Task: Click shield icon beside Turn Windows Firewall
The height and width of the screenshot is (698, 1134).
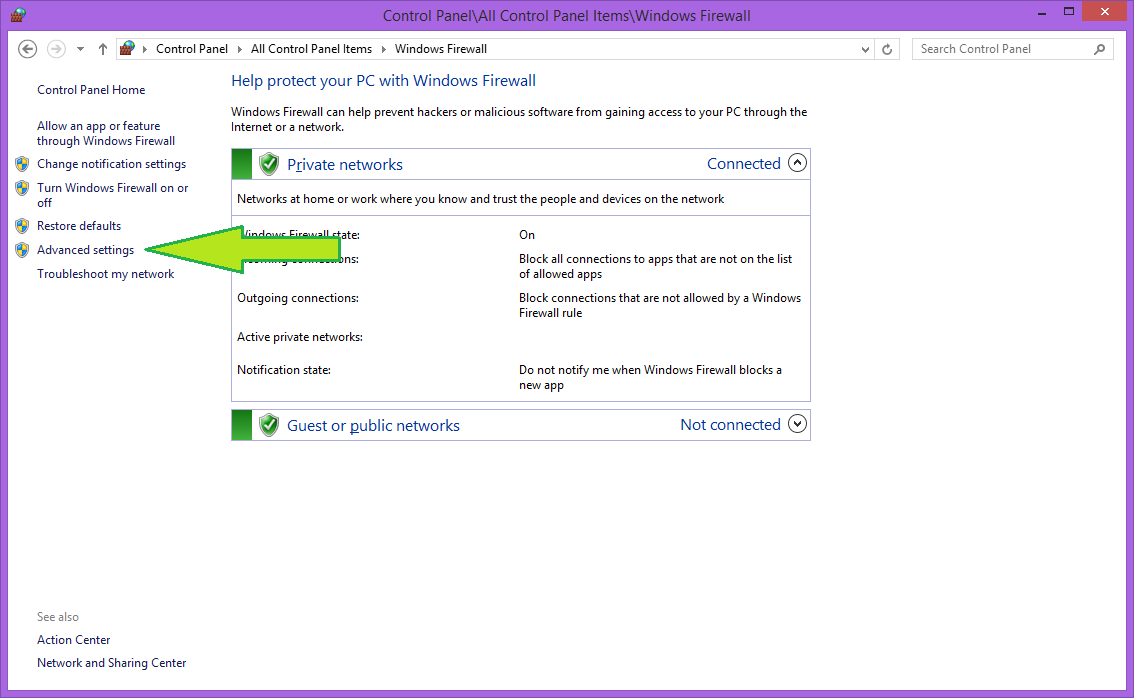Action: tap(22, 188)
